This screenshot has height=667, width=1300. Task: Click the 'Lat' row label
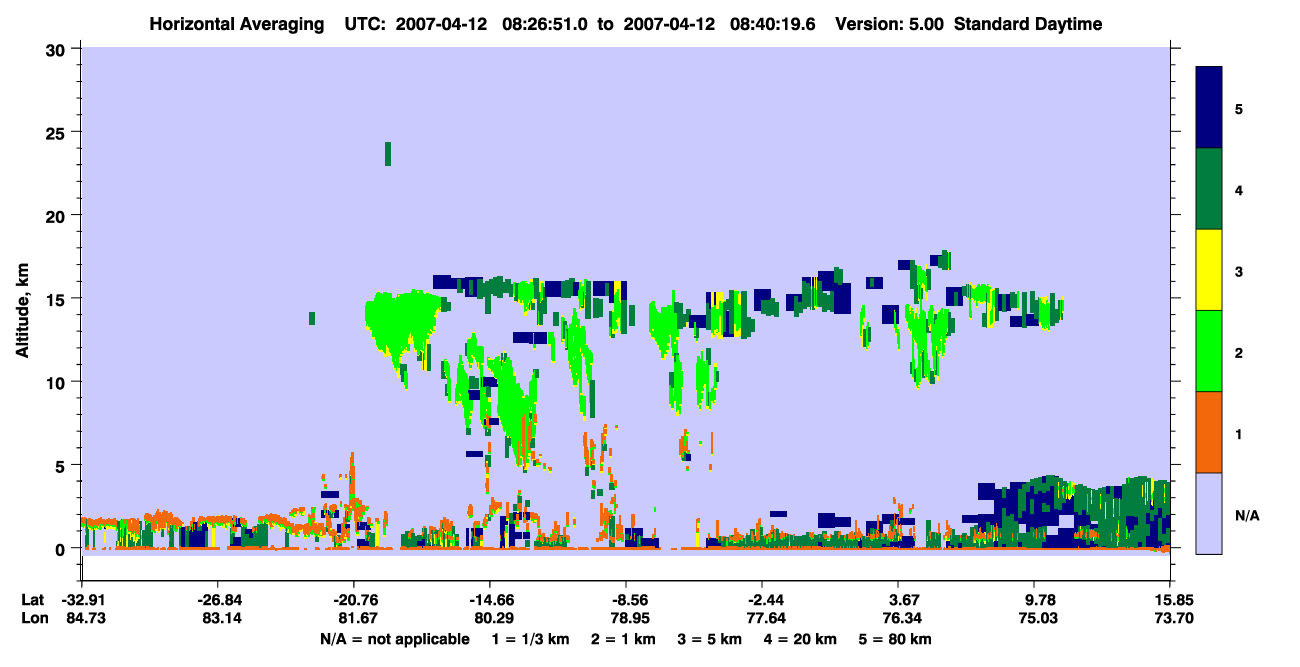pyautogui.click(x=34, y=600)
